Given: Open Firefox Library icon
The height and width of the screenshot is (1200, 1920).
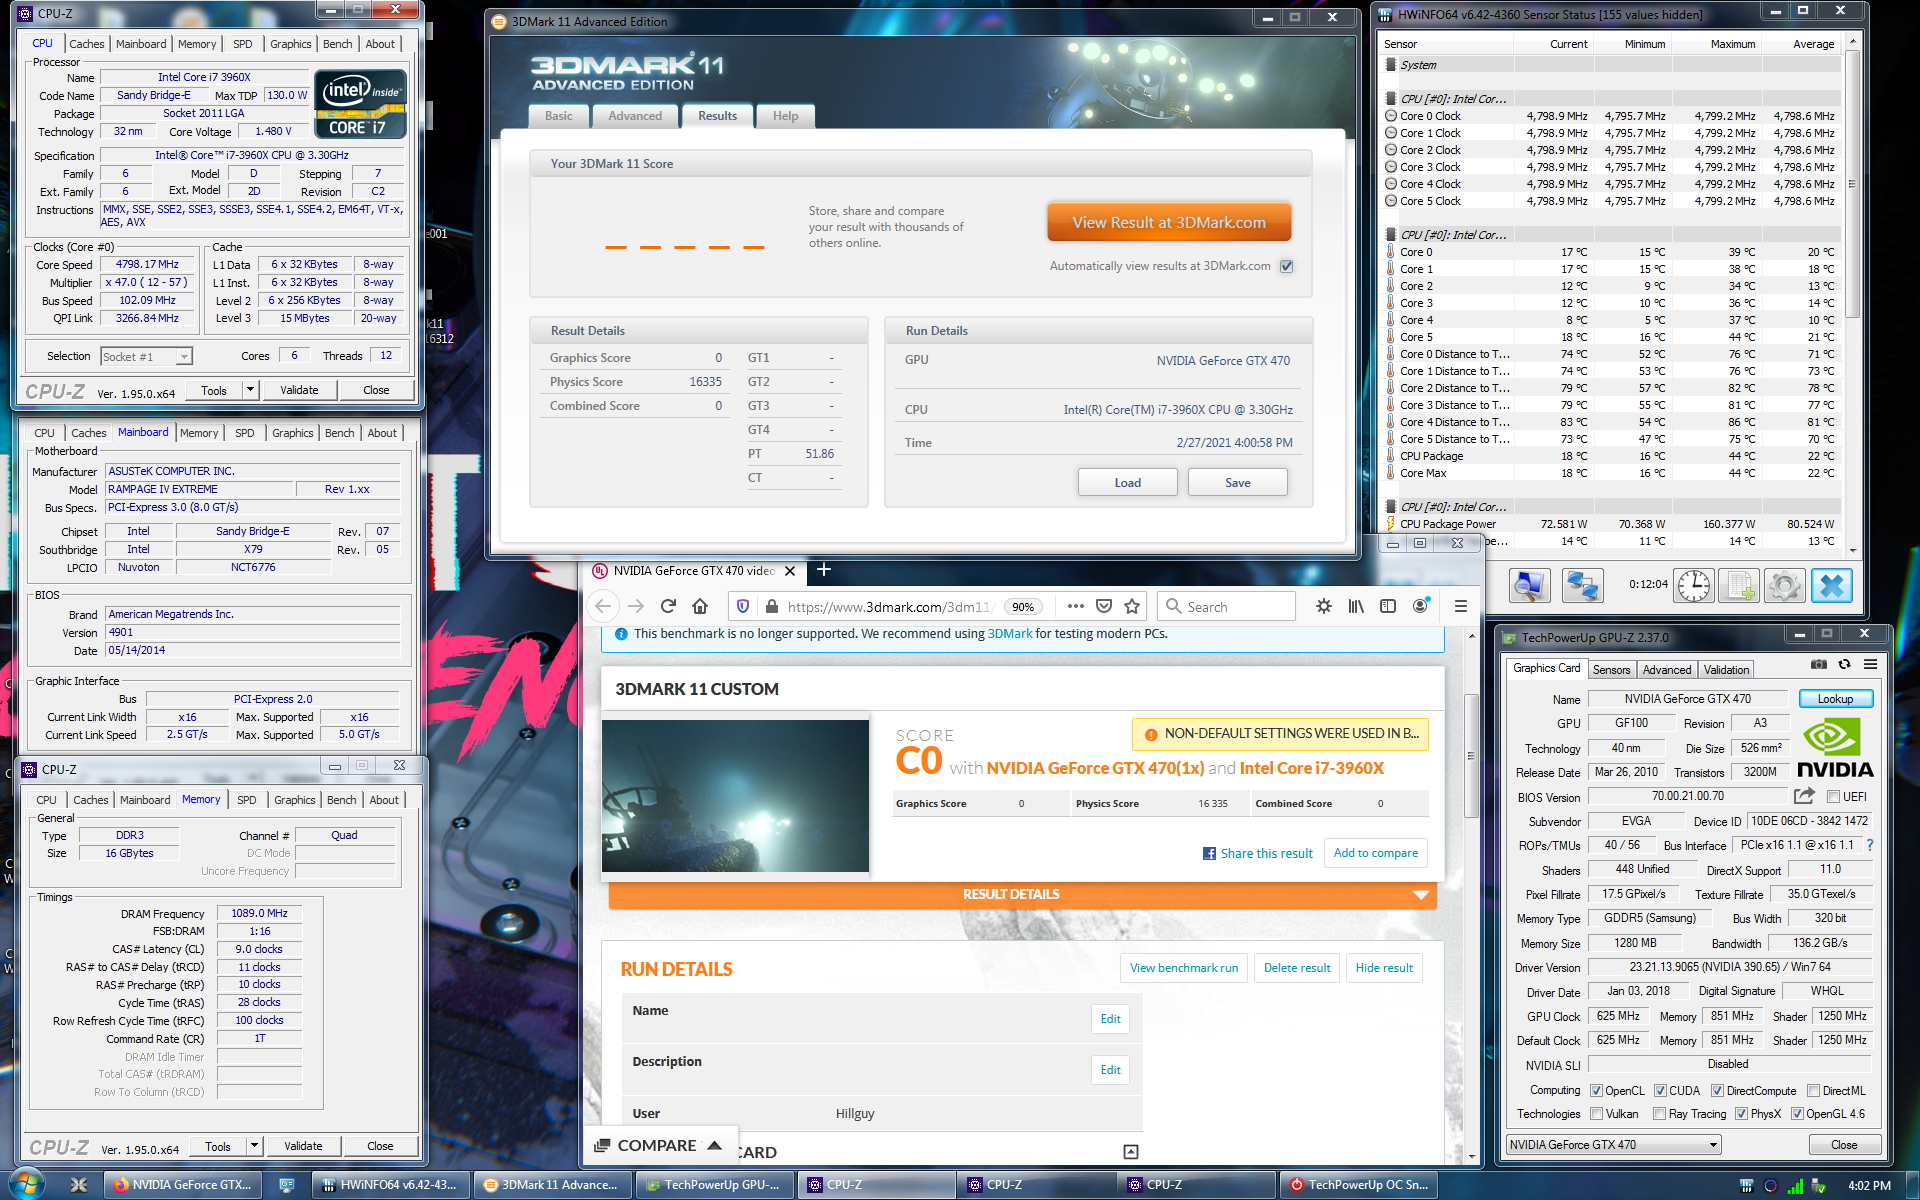Looking at the screenshot, I should [x=1356, y=606].
